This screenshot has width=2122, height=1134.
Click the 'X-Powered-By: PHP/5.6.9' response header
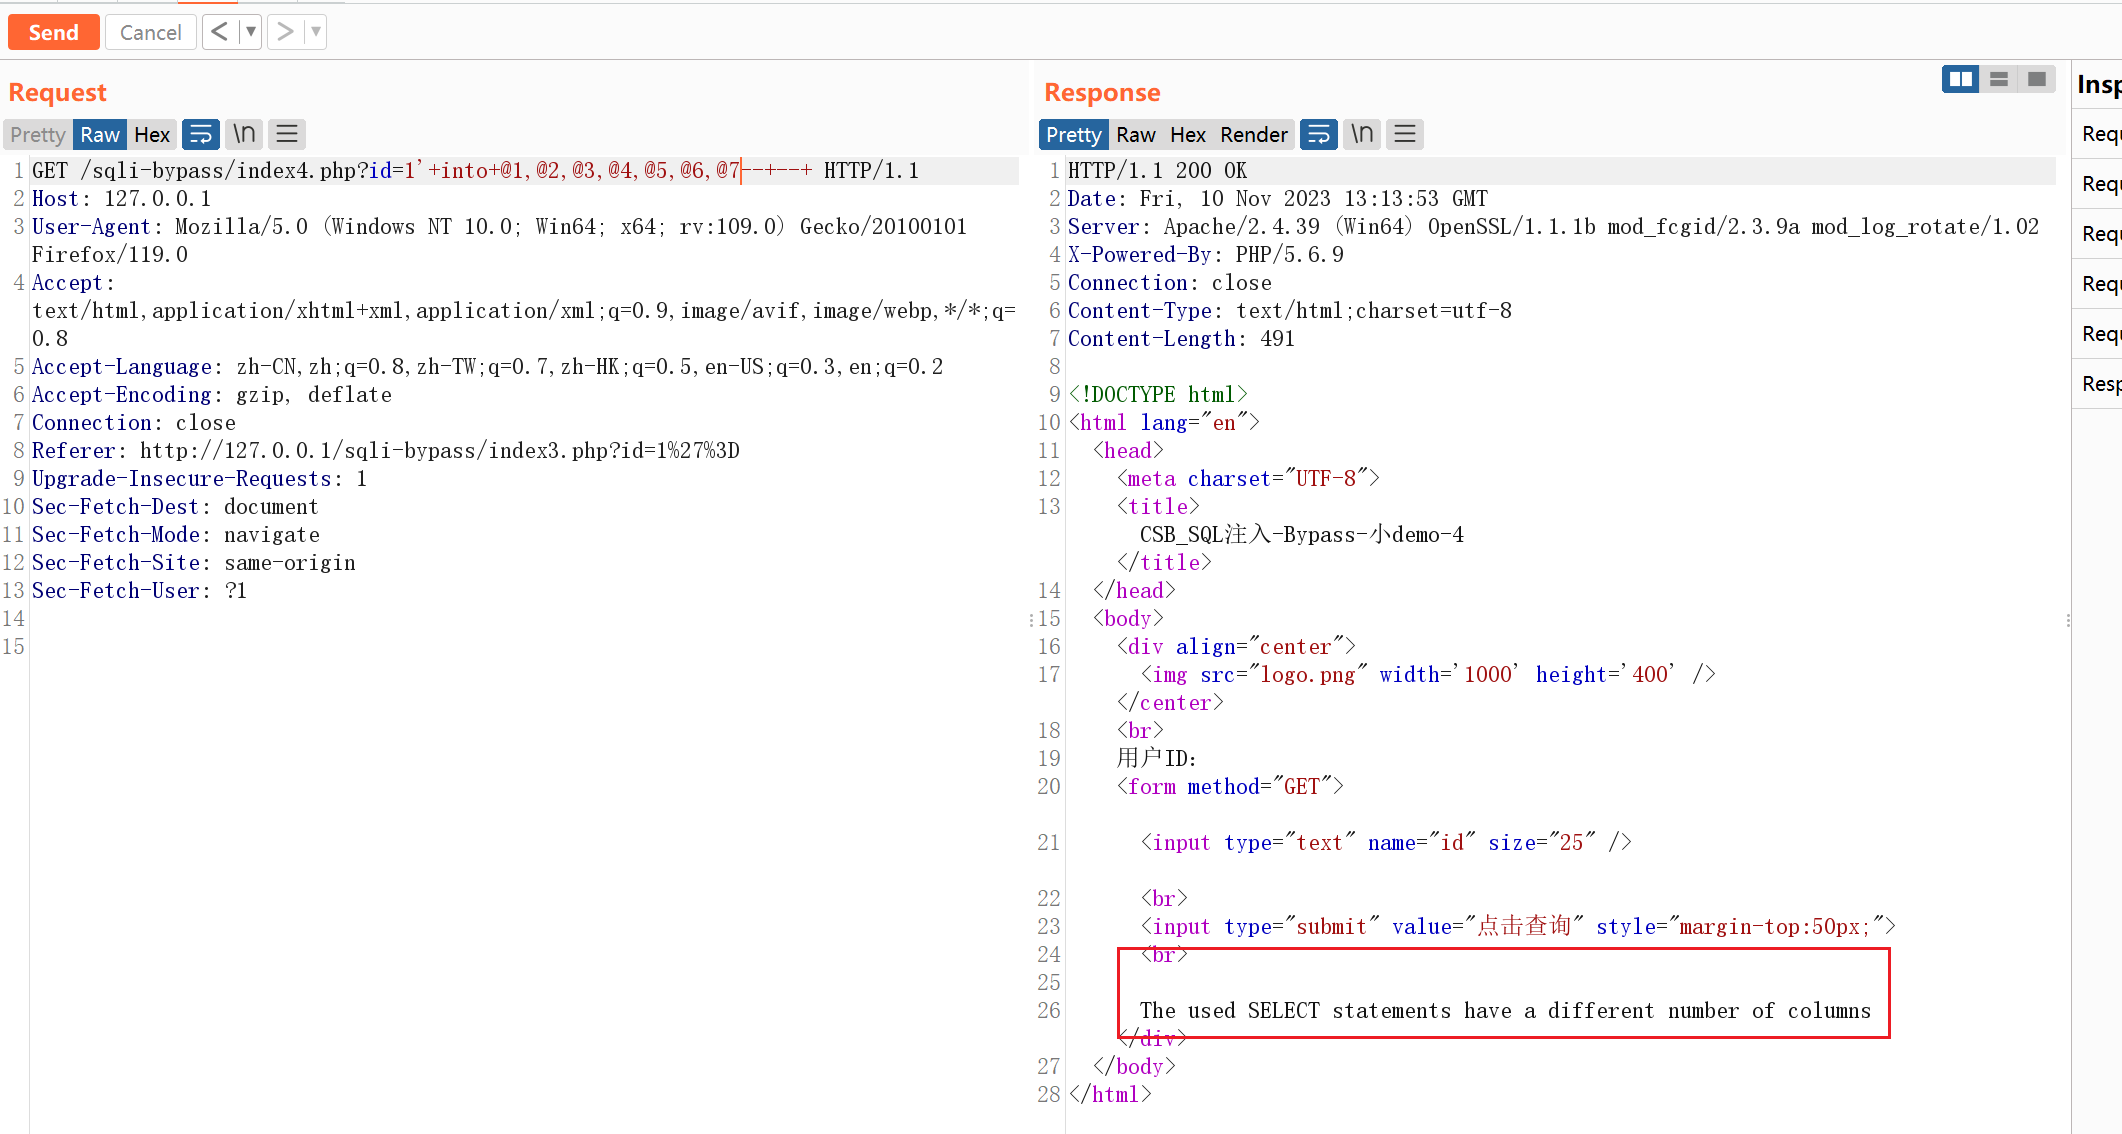[1205, 255]
